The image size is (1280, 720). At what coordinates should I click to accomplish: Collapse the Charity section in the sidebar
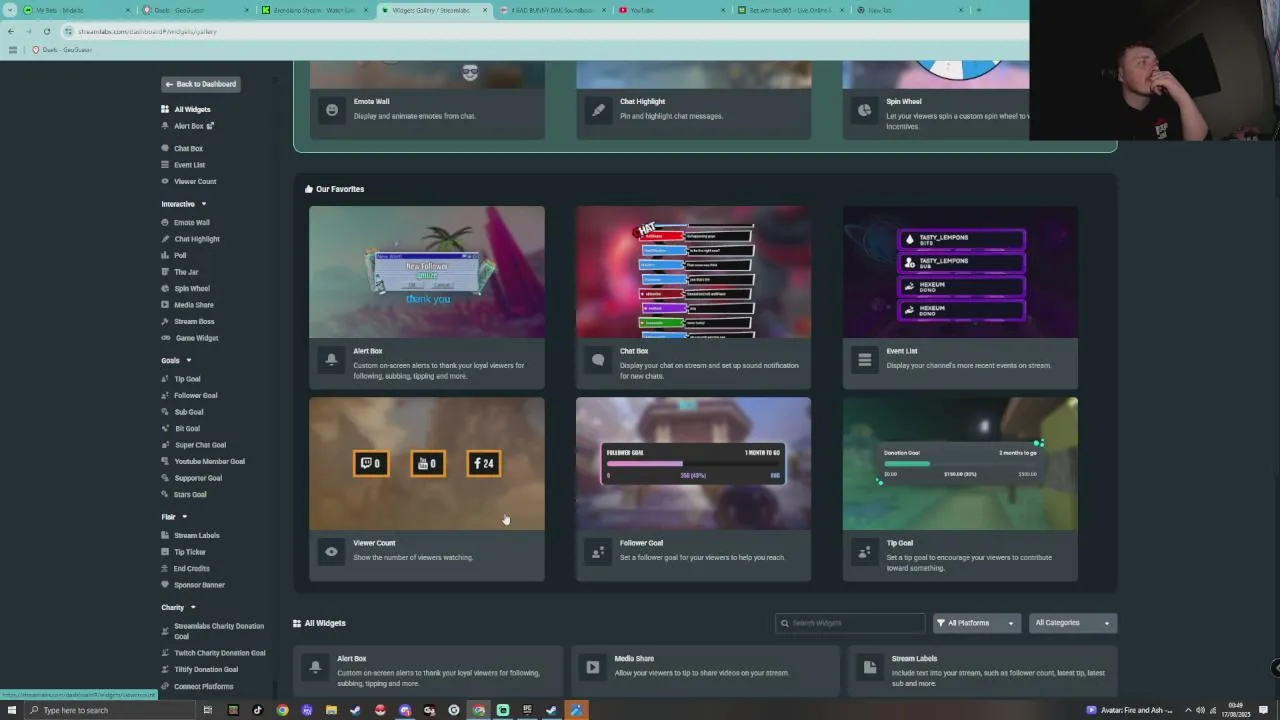pos(193,607)
